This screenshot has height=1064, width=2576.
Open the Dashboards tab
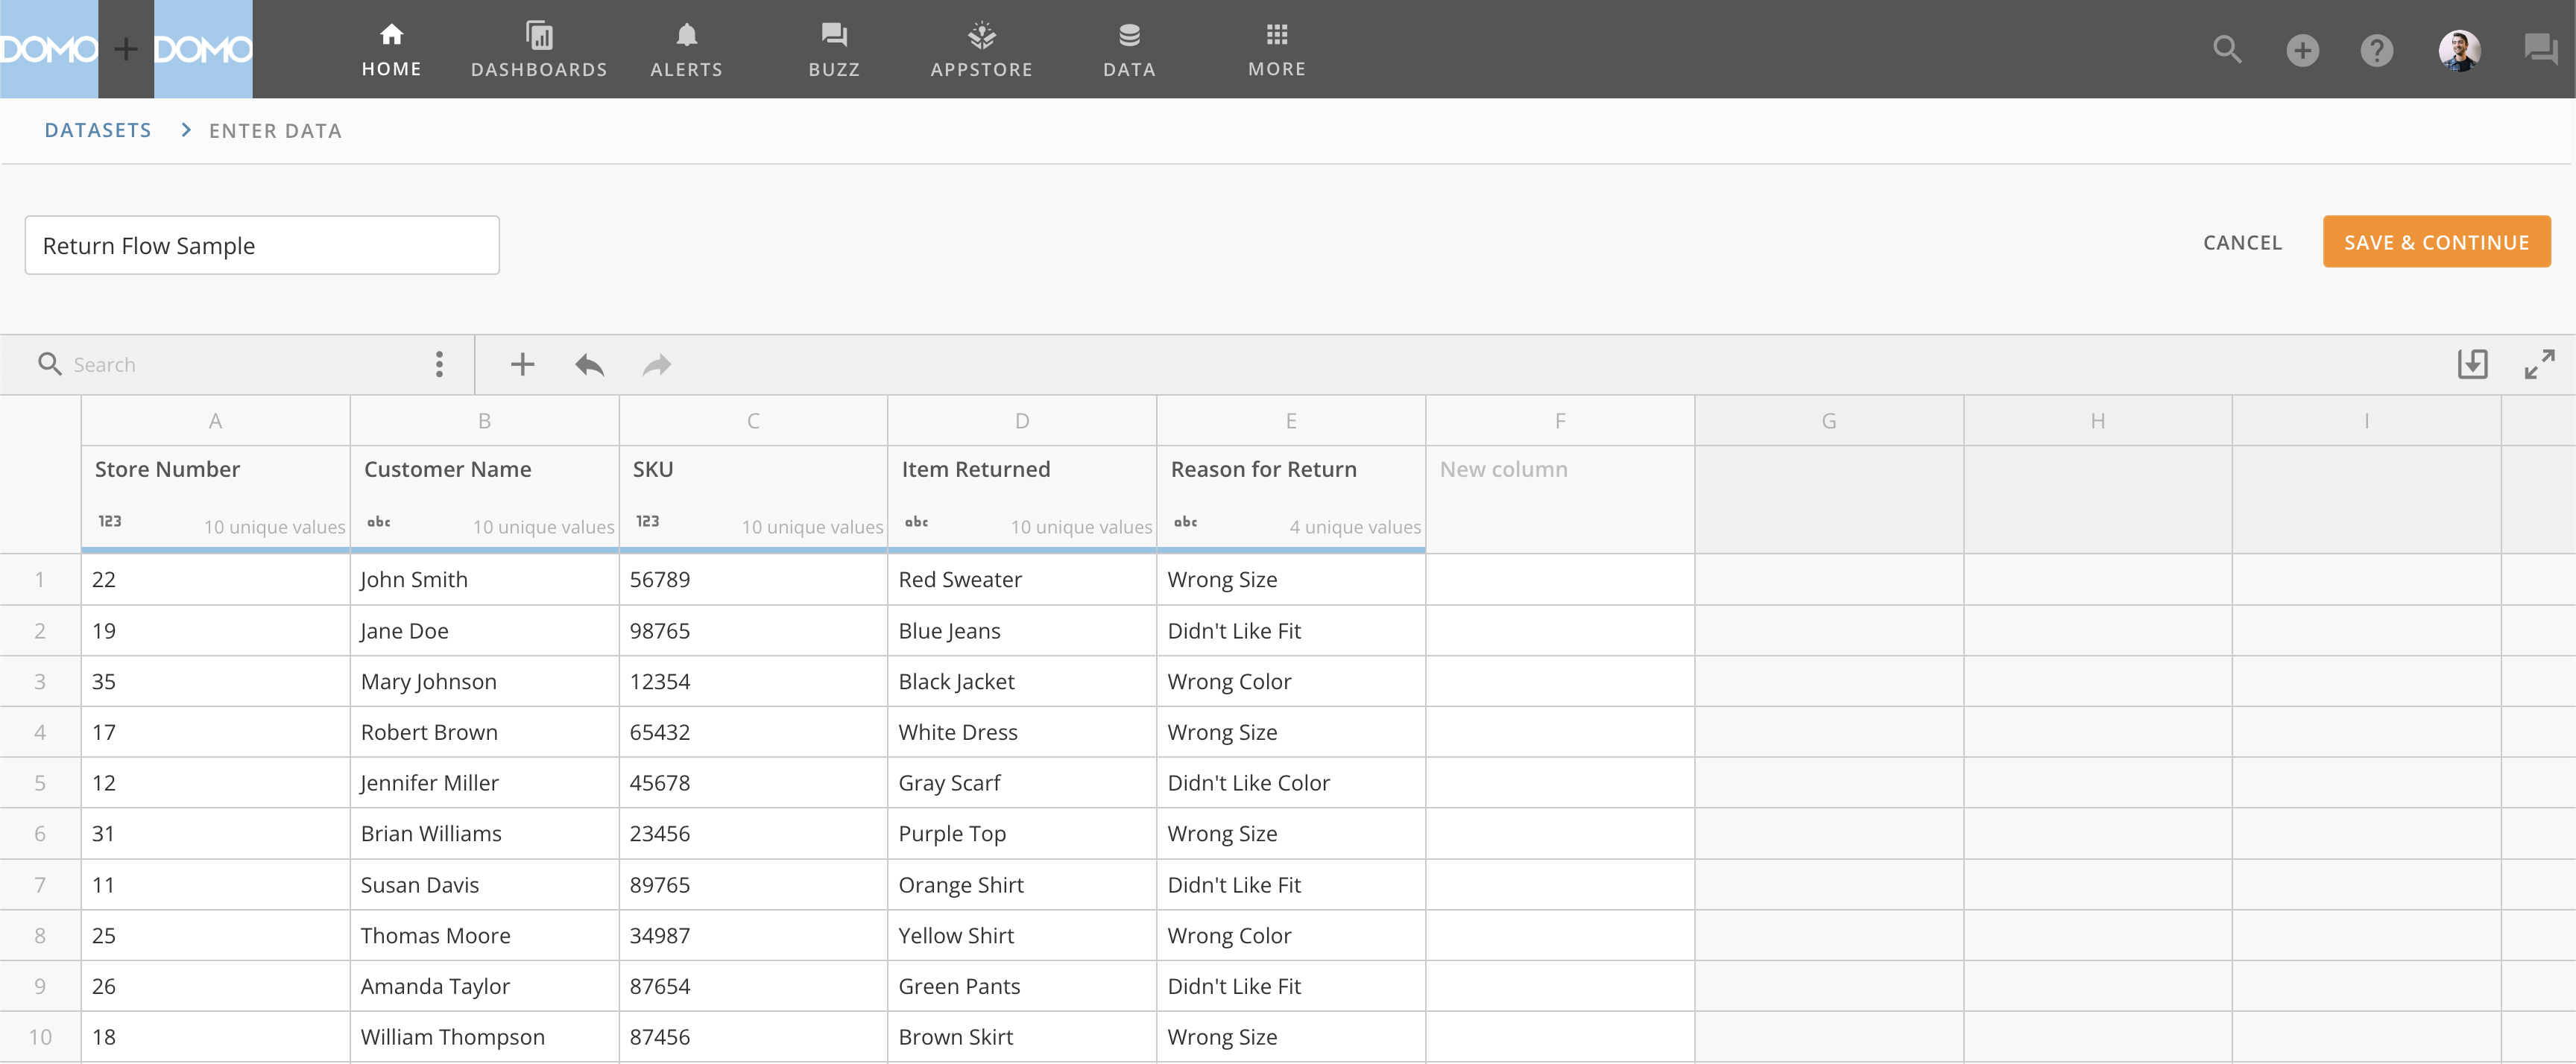539,49
